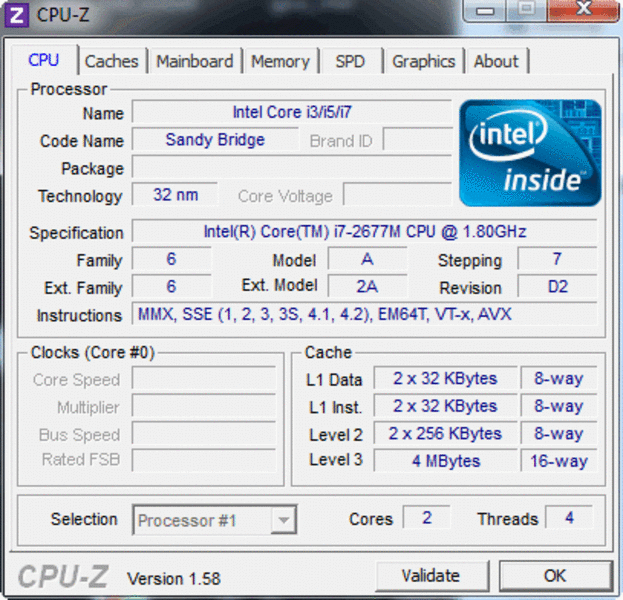Viewport: 623px width, 600px height.
Task: Go to the SPD tab
Action: coord(350,61)
